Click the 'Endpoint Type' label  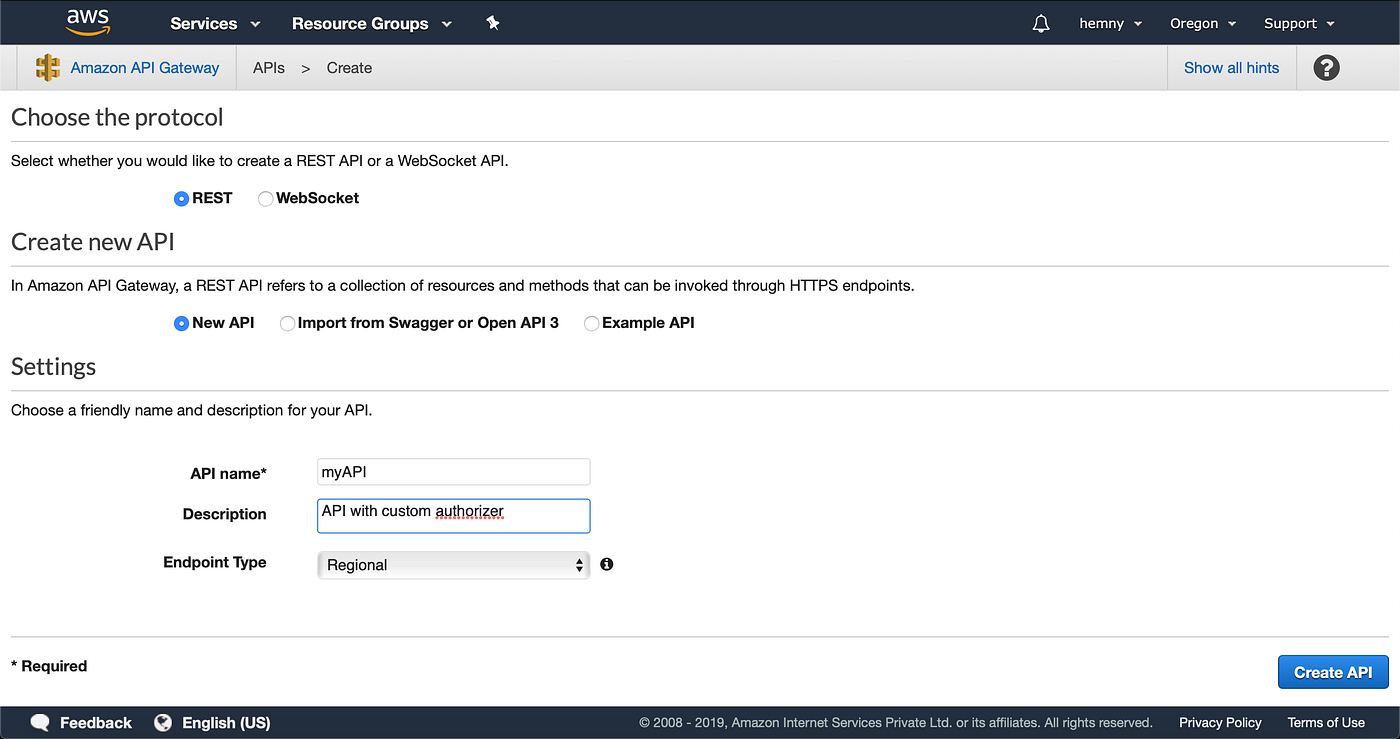[215, 562]
